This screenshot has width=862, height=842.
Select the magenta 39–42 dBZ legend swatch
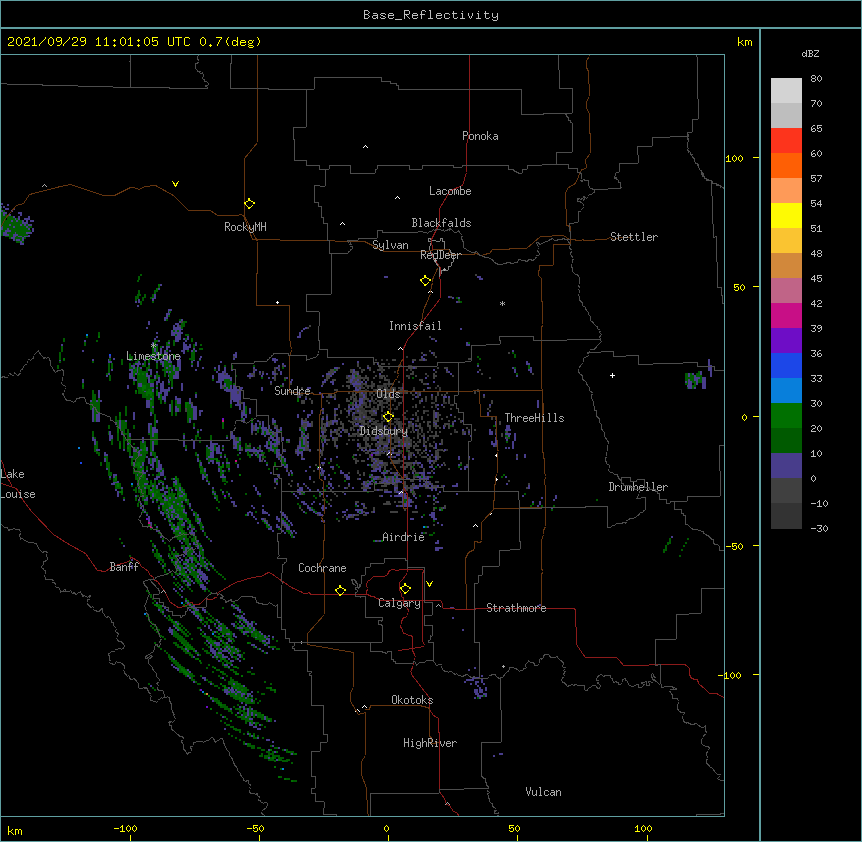(x=786, y=315)
